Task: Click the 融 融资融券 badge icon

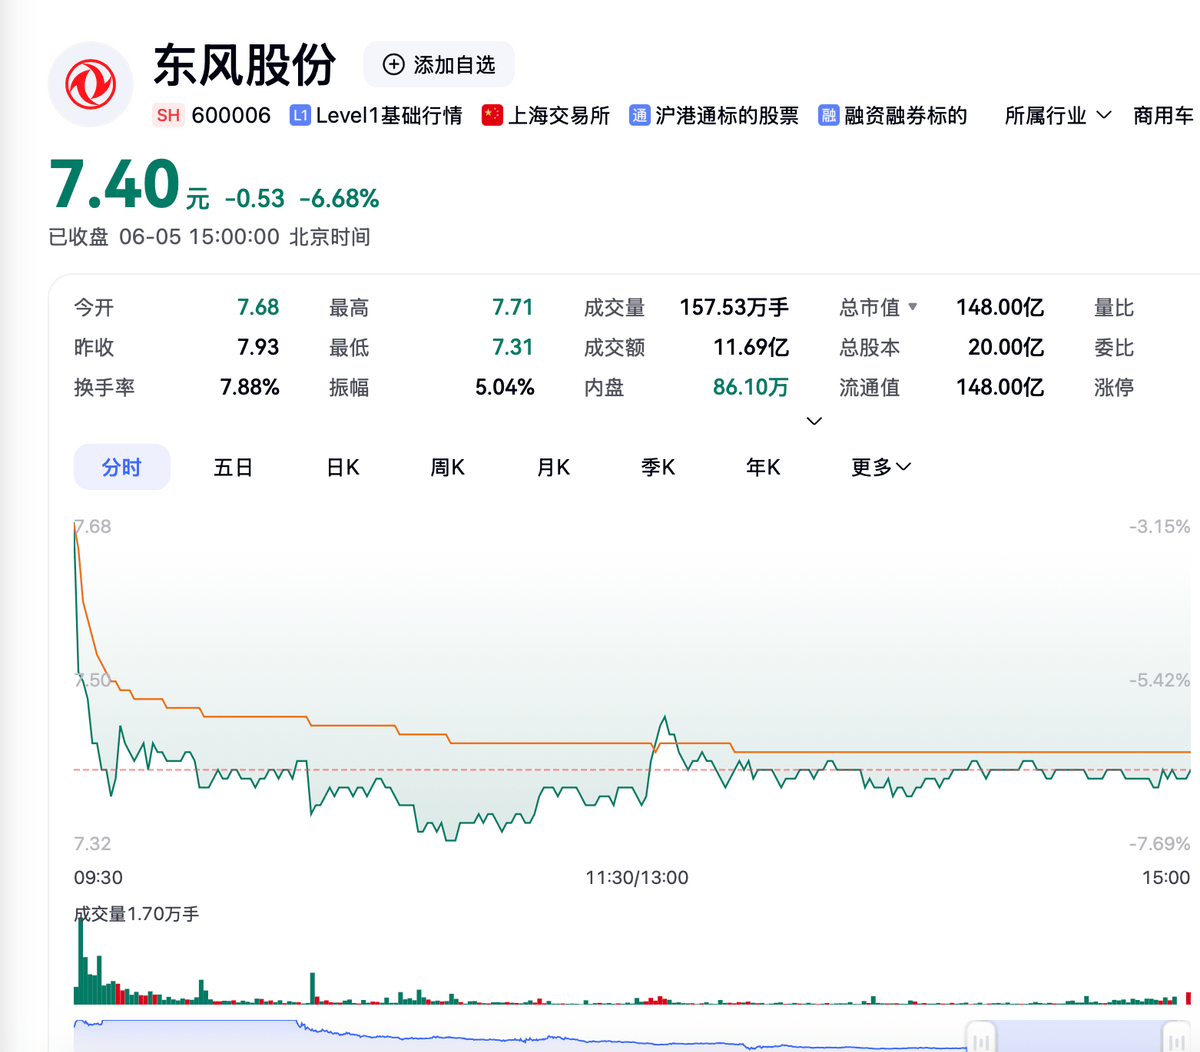Action: pos(828,115)
